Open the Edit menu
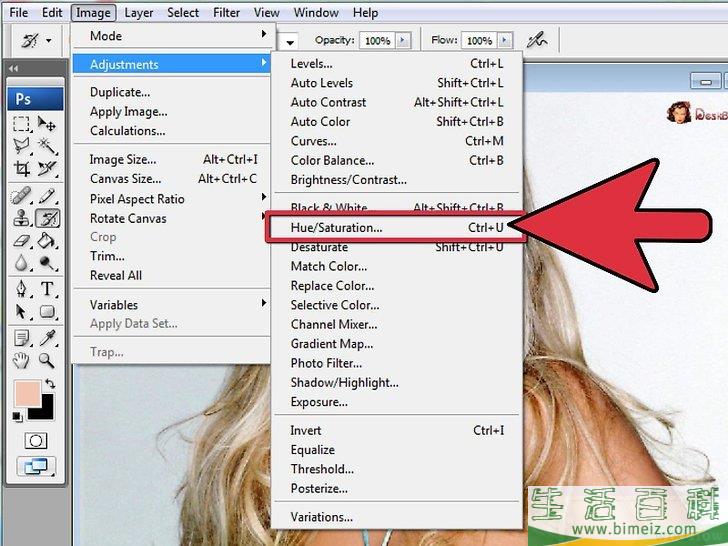The width and height of the screenshot is (728, 546). 52,13
